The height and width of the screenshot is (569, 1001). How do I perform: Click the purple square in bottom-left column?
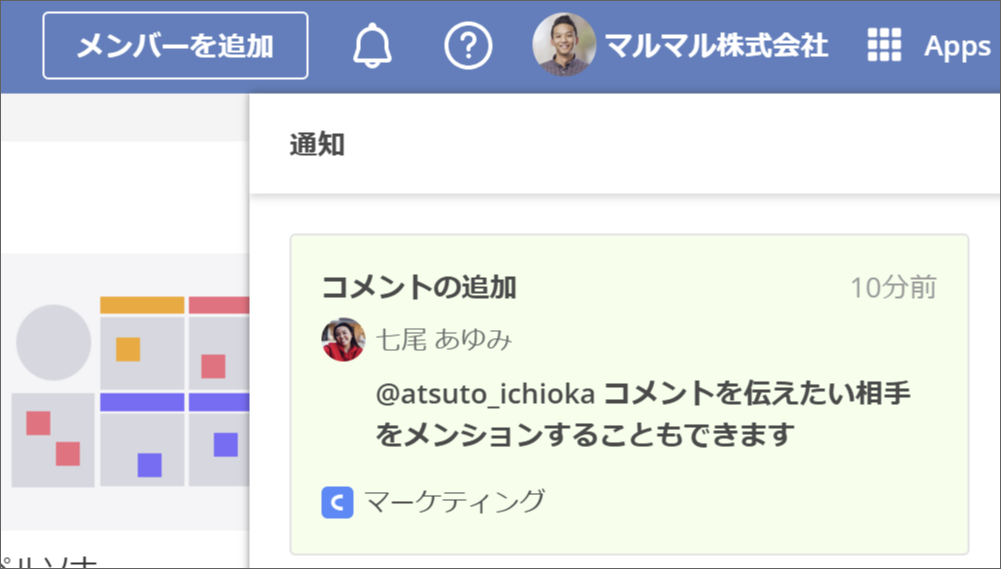[149, 465]
